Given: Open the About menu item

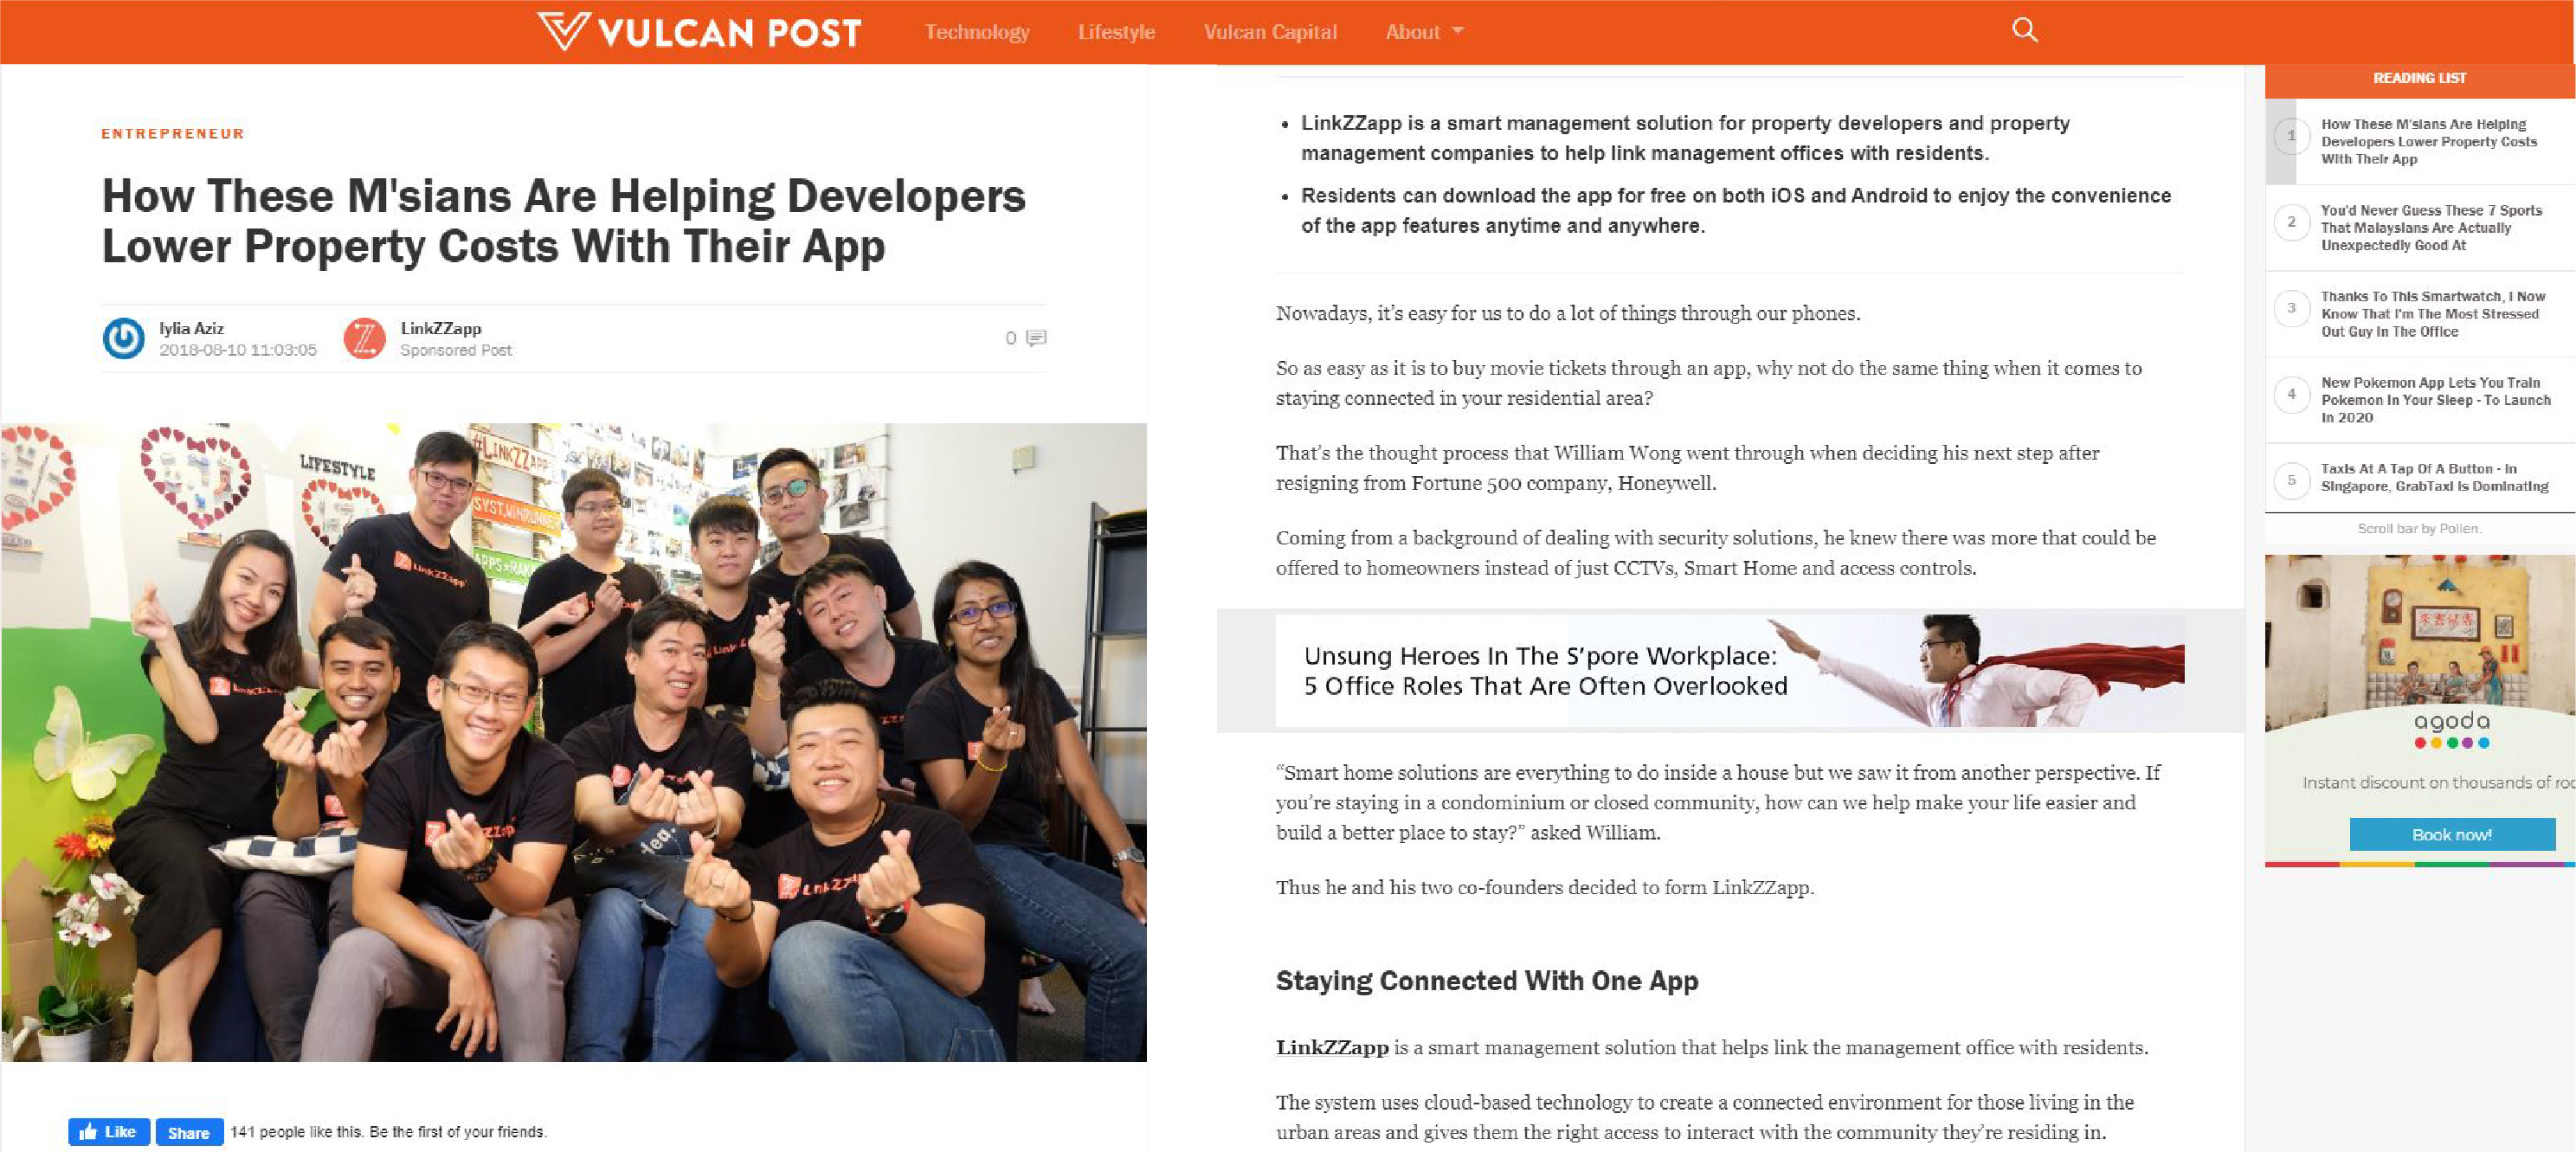Looking at the screenshot, I should tap(1412, 32).
